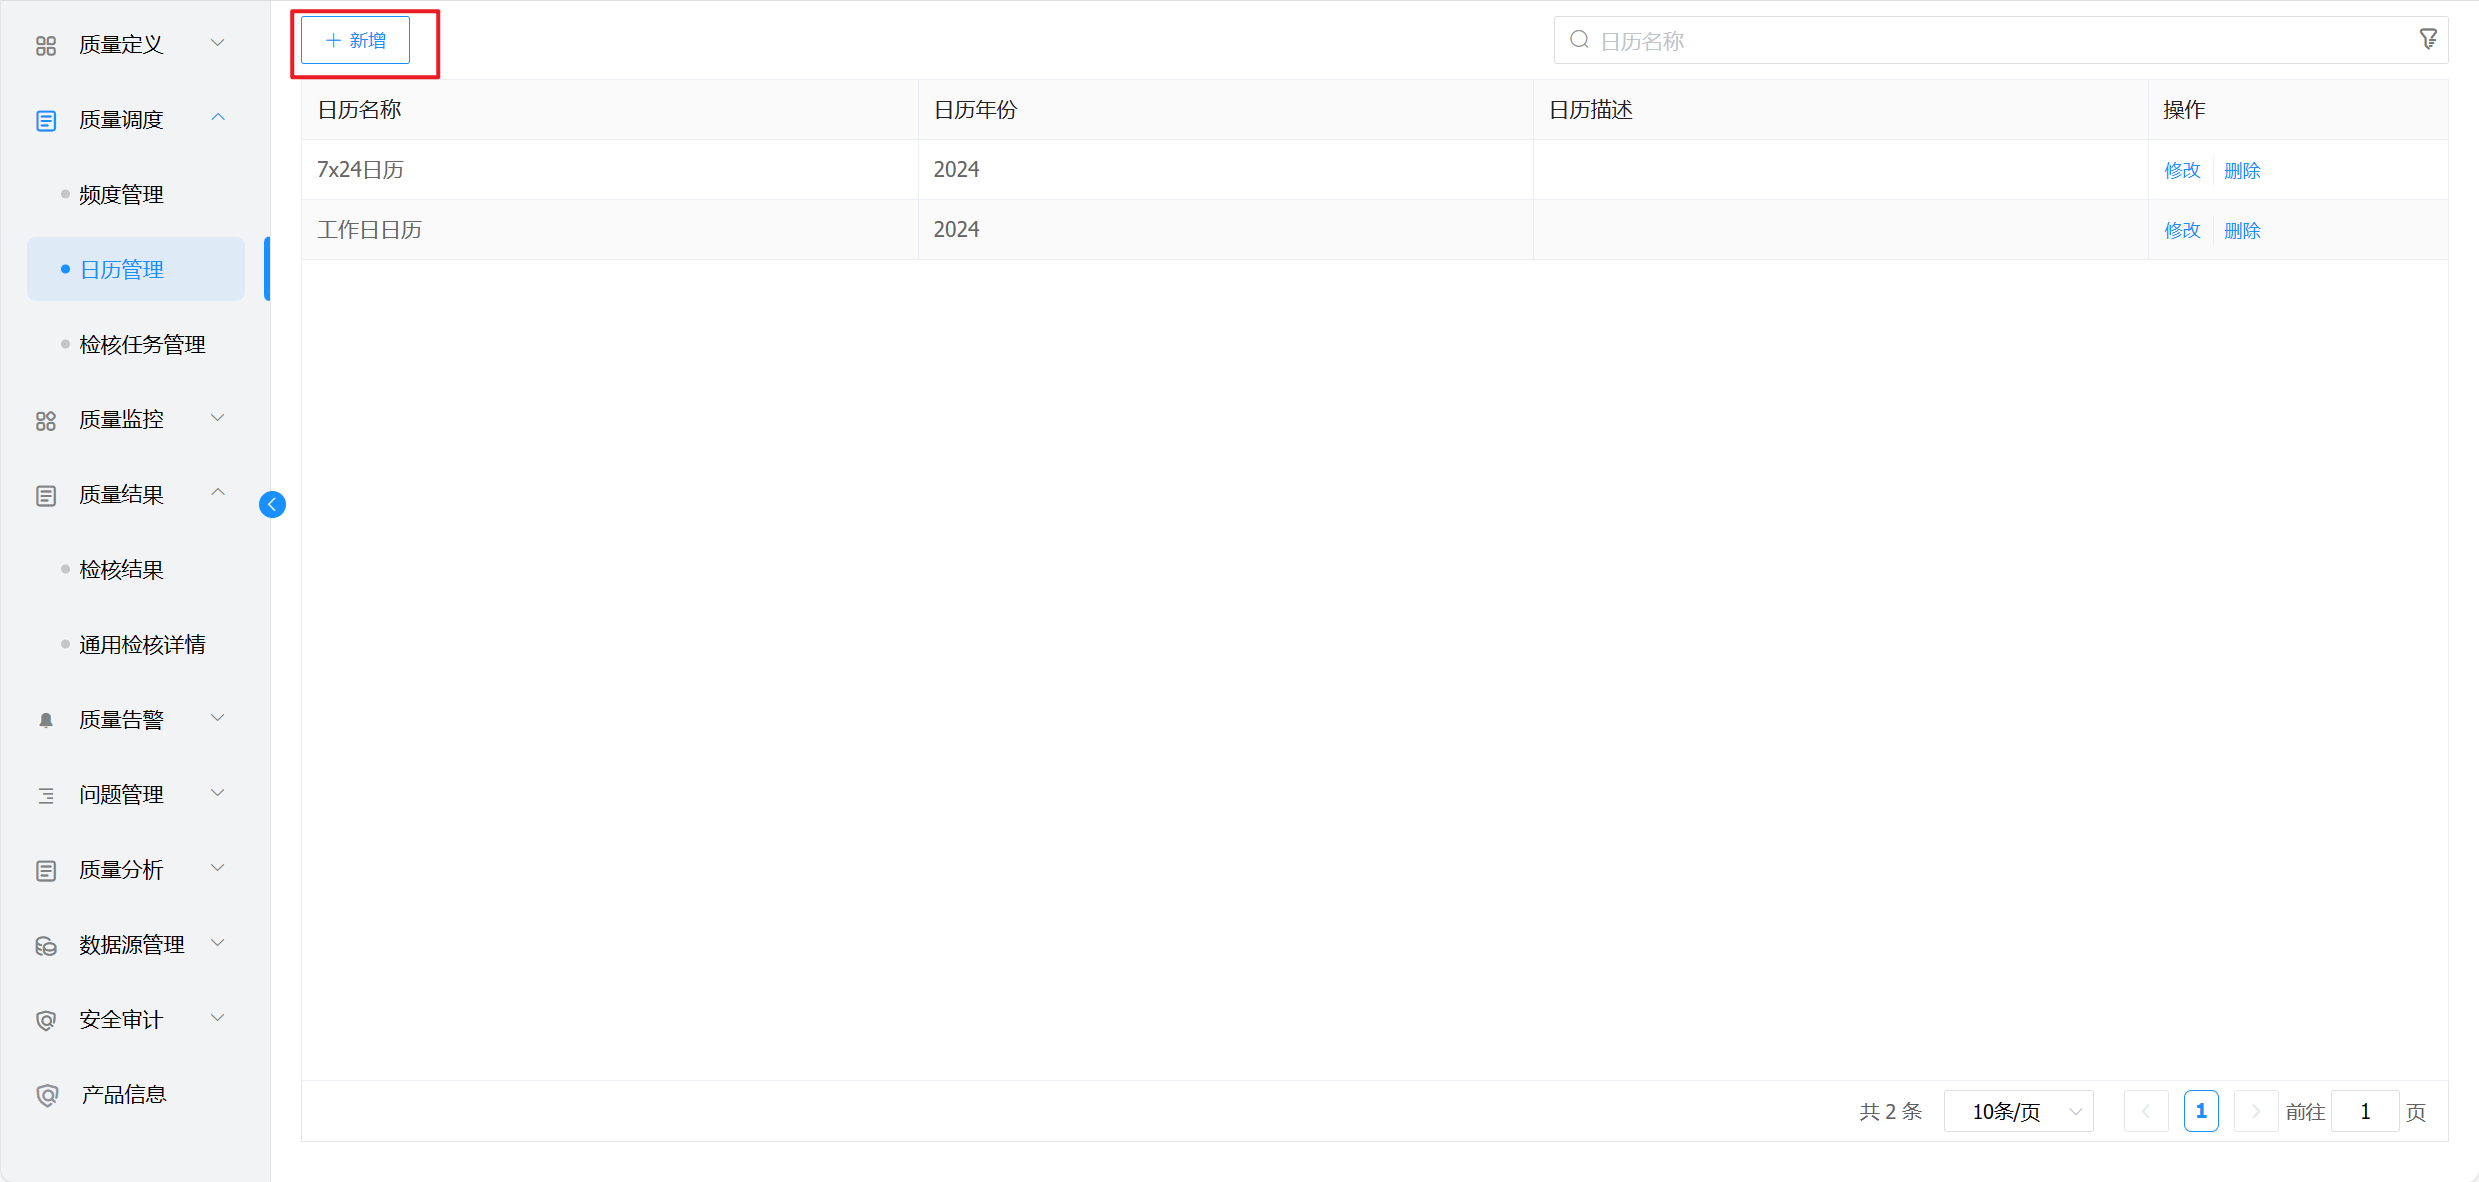Click the blue sidebar collapse arrow
The width and height of the screenshot is (2479, 1182).
pos(272,504)
